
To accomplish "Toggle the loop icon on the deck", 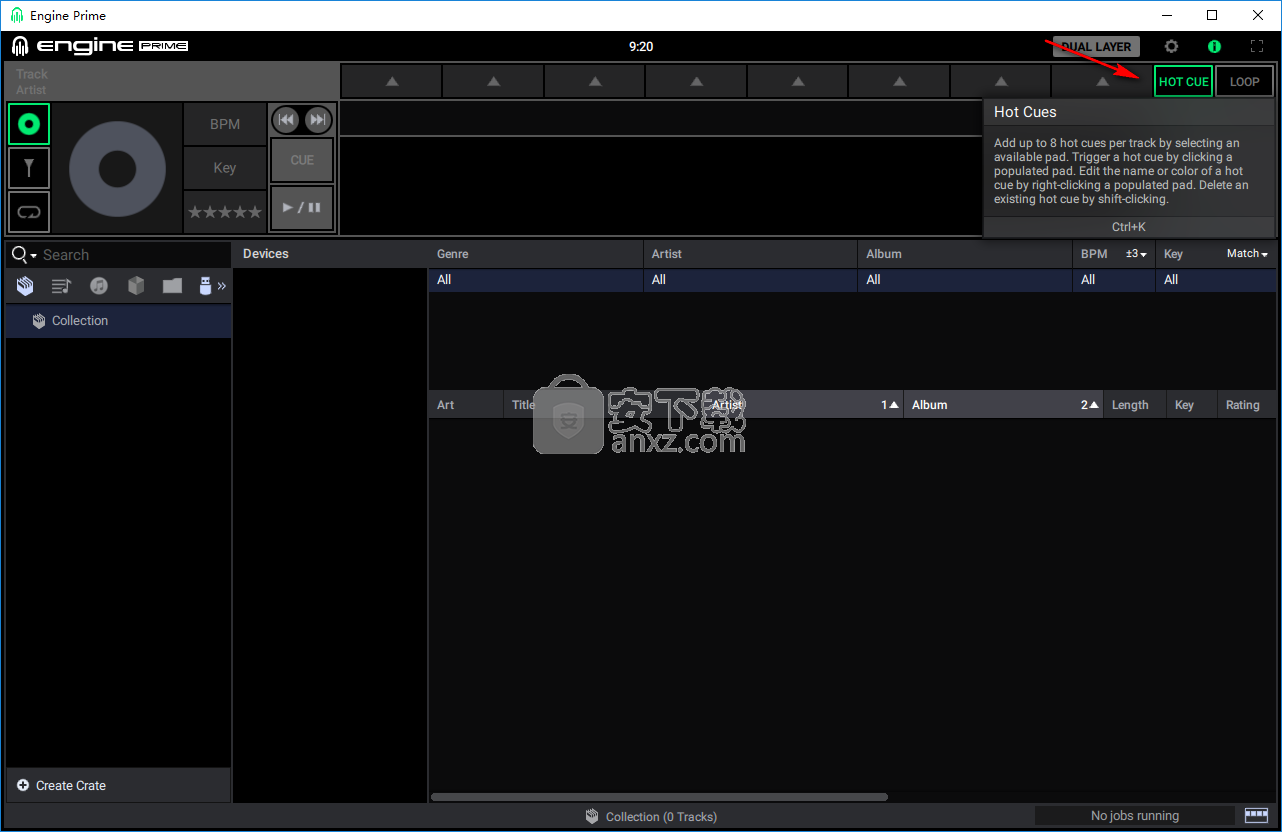I will 29,212.
